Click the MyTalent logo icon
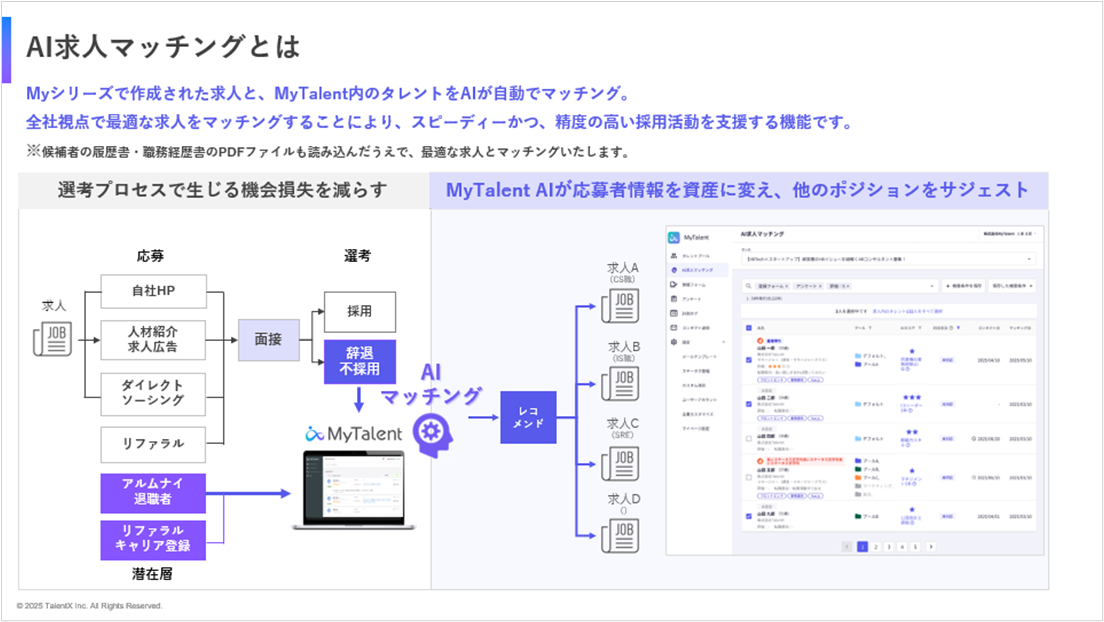 pyautogui.click(x=673, y=235)
